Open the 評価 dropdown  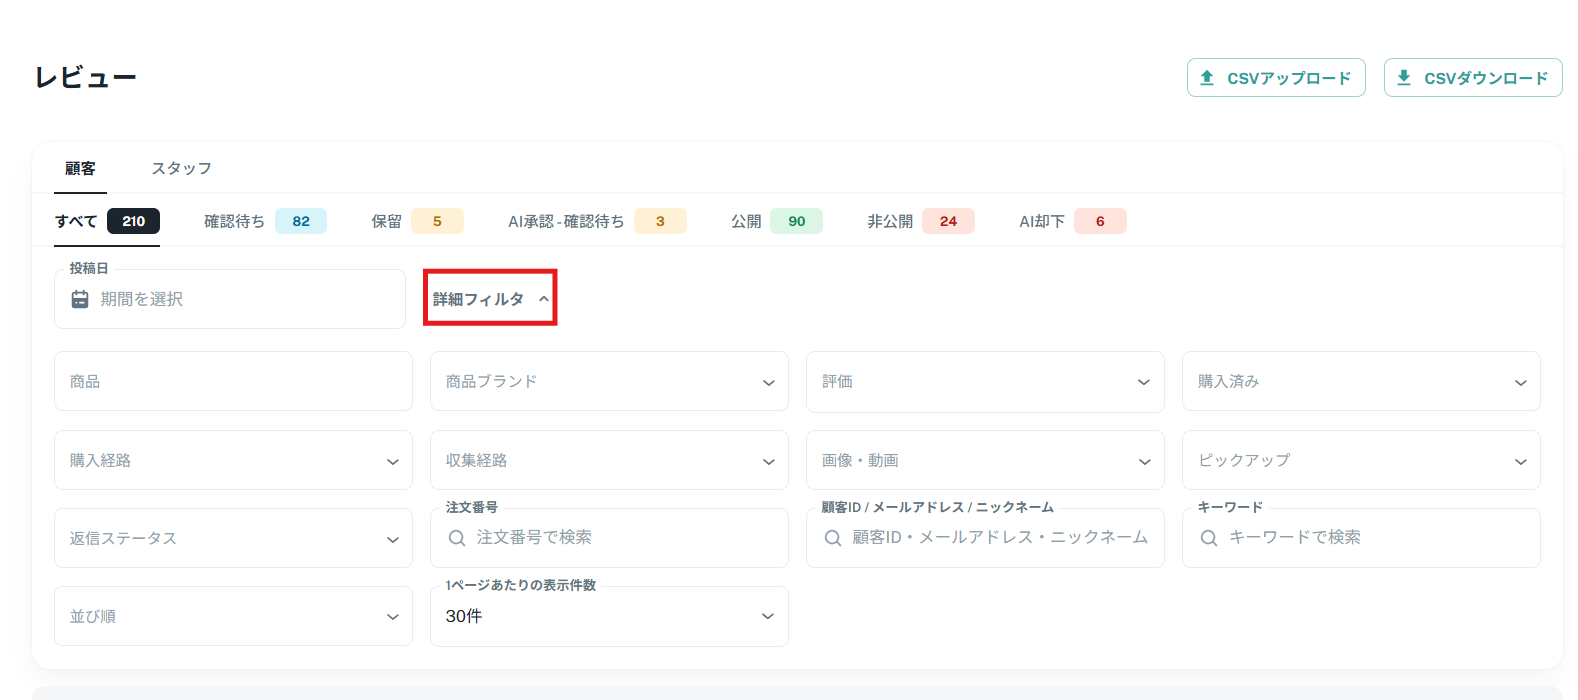click(x=985, y=381)
